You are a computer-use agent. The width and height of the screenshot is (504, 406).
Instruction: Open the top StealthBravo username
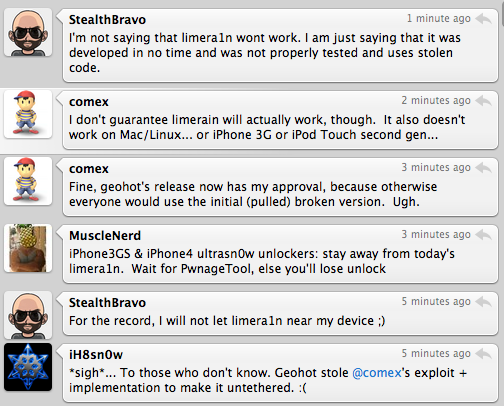(107, 20)
